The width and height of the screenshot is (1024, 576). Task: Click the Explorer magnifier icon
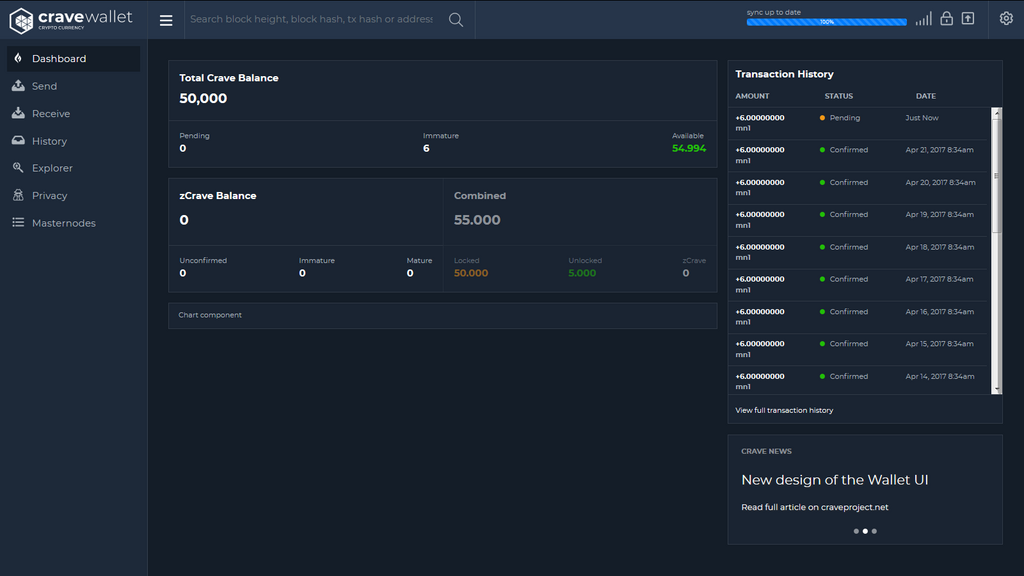tap(18, 168)
